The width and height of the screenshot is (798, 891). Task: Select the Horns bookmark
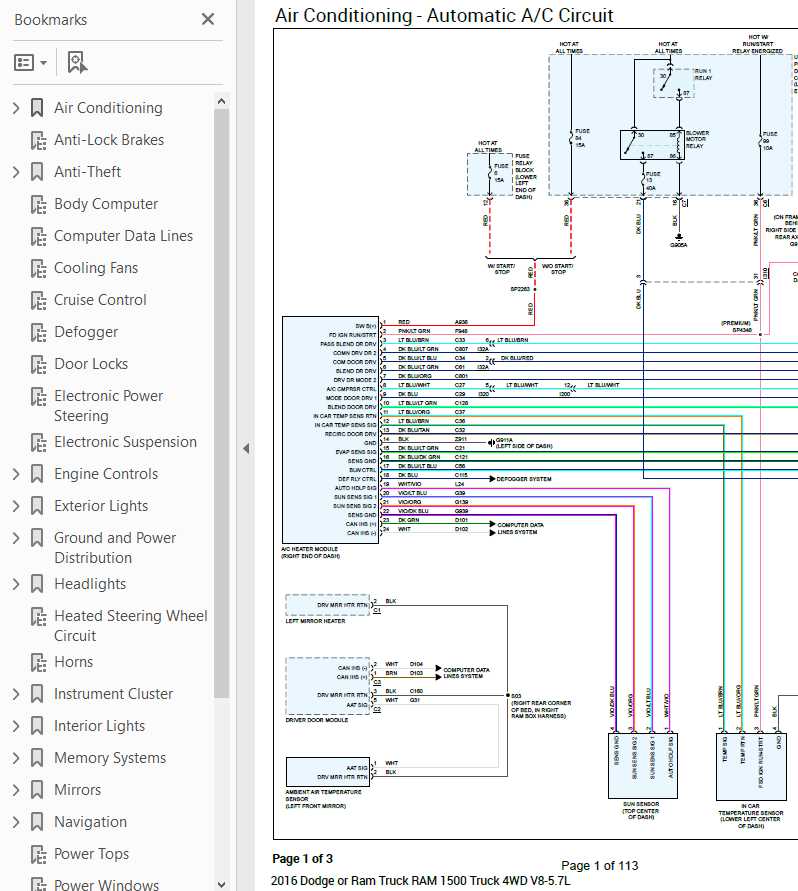pyautogui.click(x=73, y=662)
